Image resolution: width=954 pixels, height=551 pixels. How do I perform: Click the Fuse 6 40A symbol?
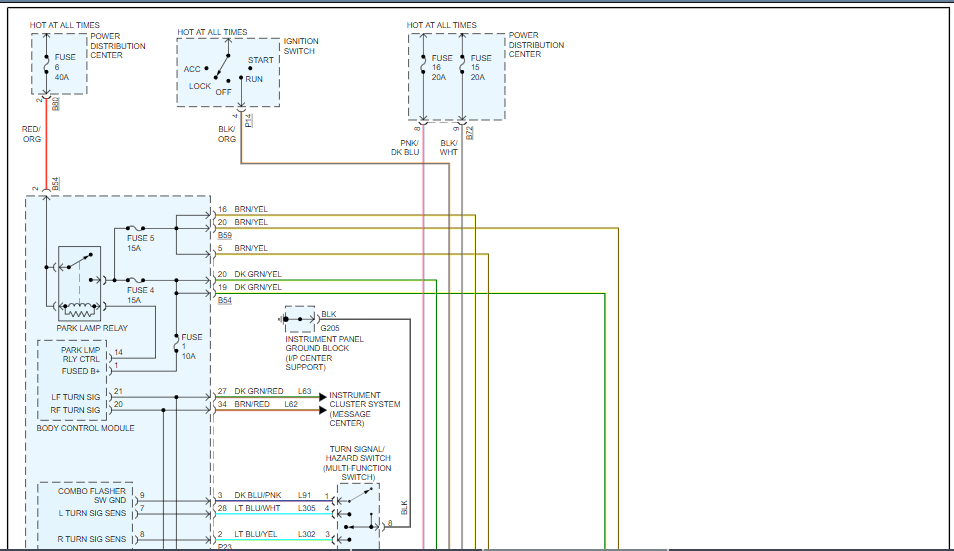coord(46,65)
